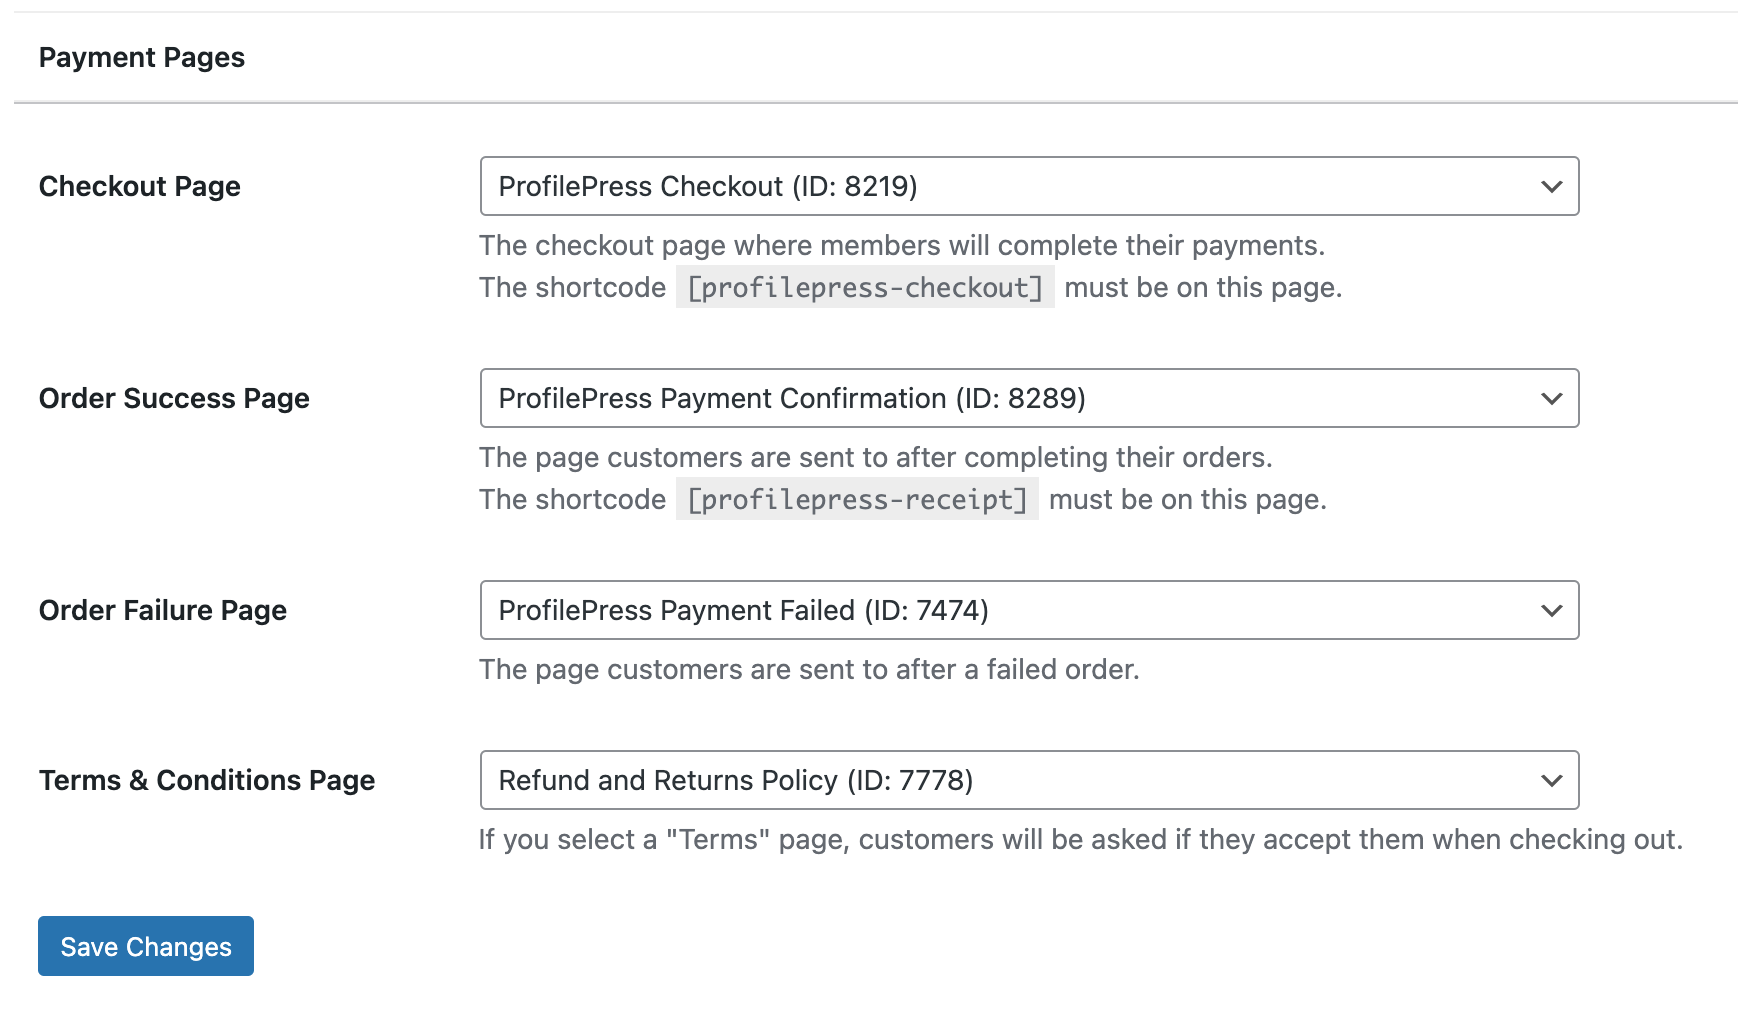Viewport: 1748px width, 1016px height.
Task: Click the "Terms" page acceptance help text
Action: [x=1081, y=840]
